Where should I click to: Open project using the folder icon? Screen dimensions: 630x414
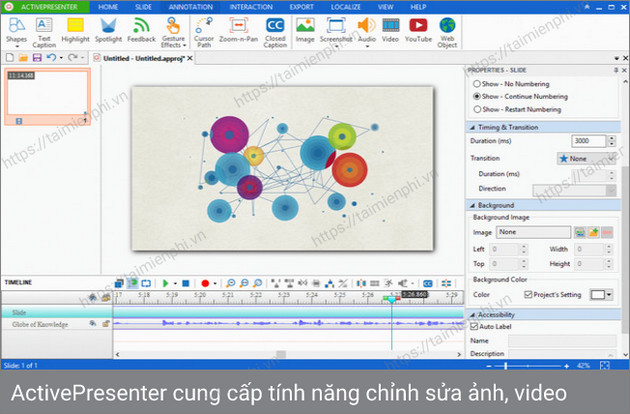pyautogui.click(x=23, y=58)
